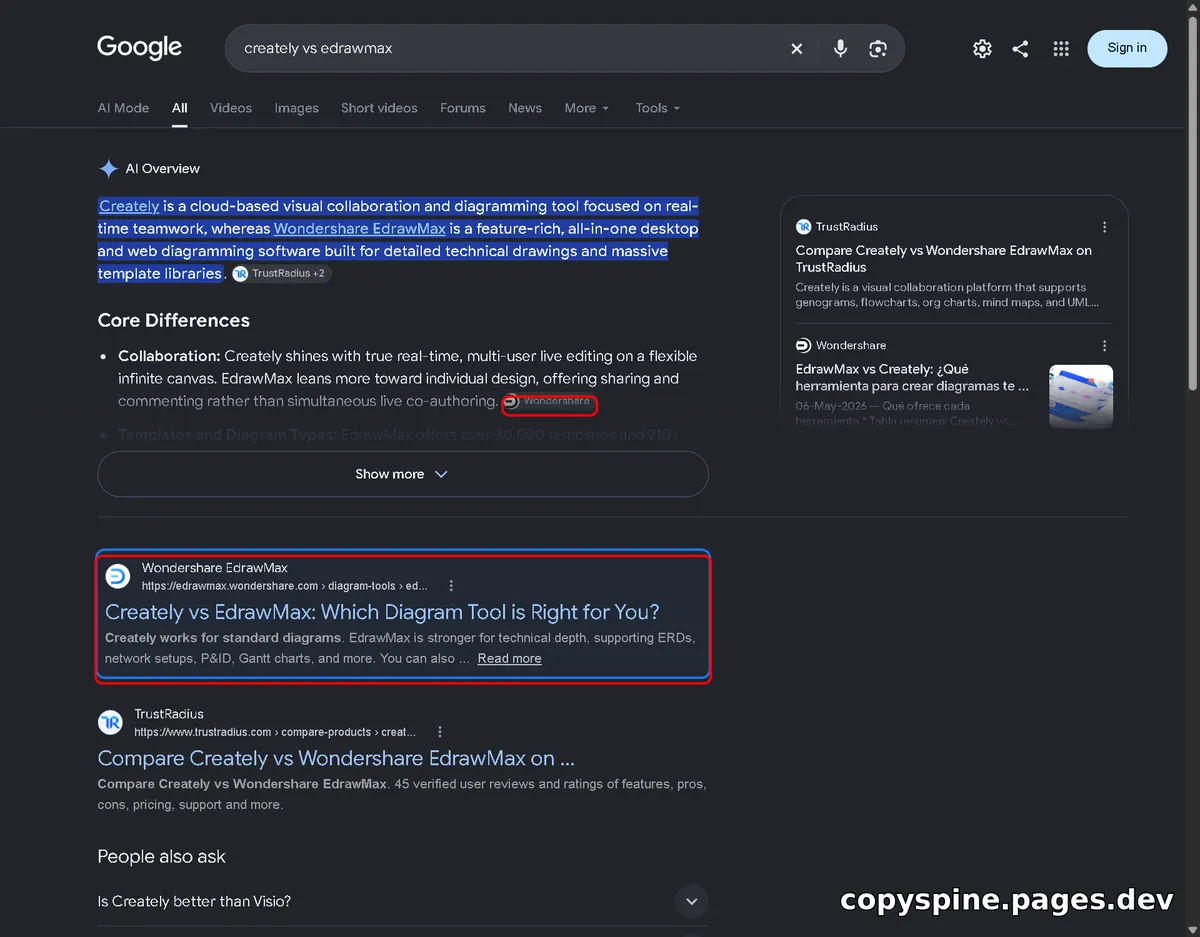This screenshot has width=1200, height=937.
Task: Switch to AI Mode tab
Action: coord(123,108)
